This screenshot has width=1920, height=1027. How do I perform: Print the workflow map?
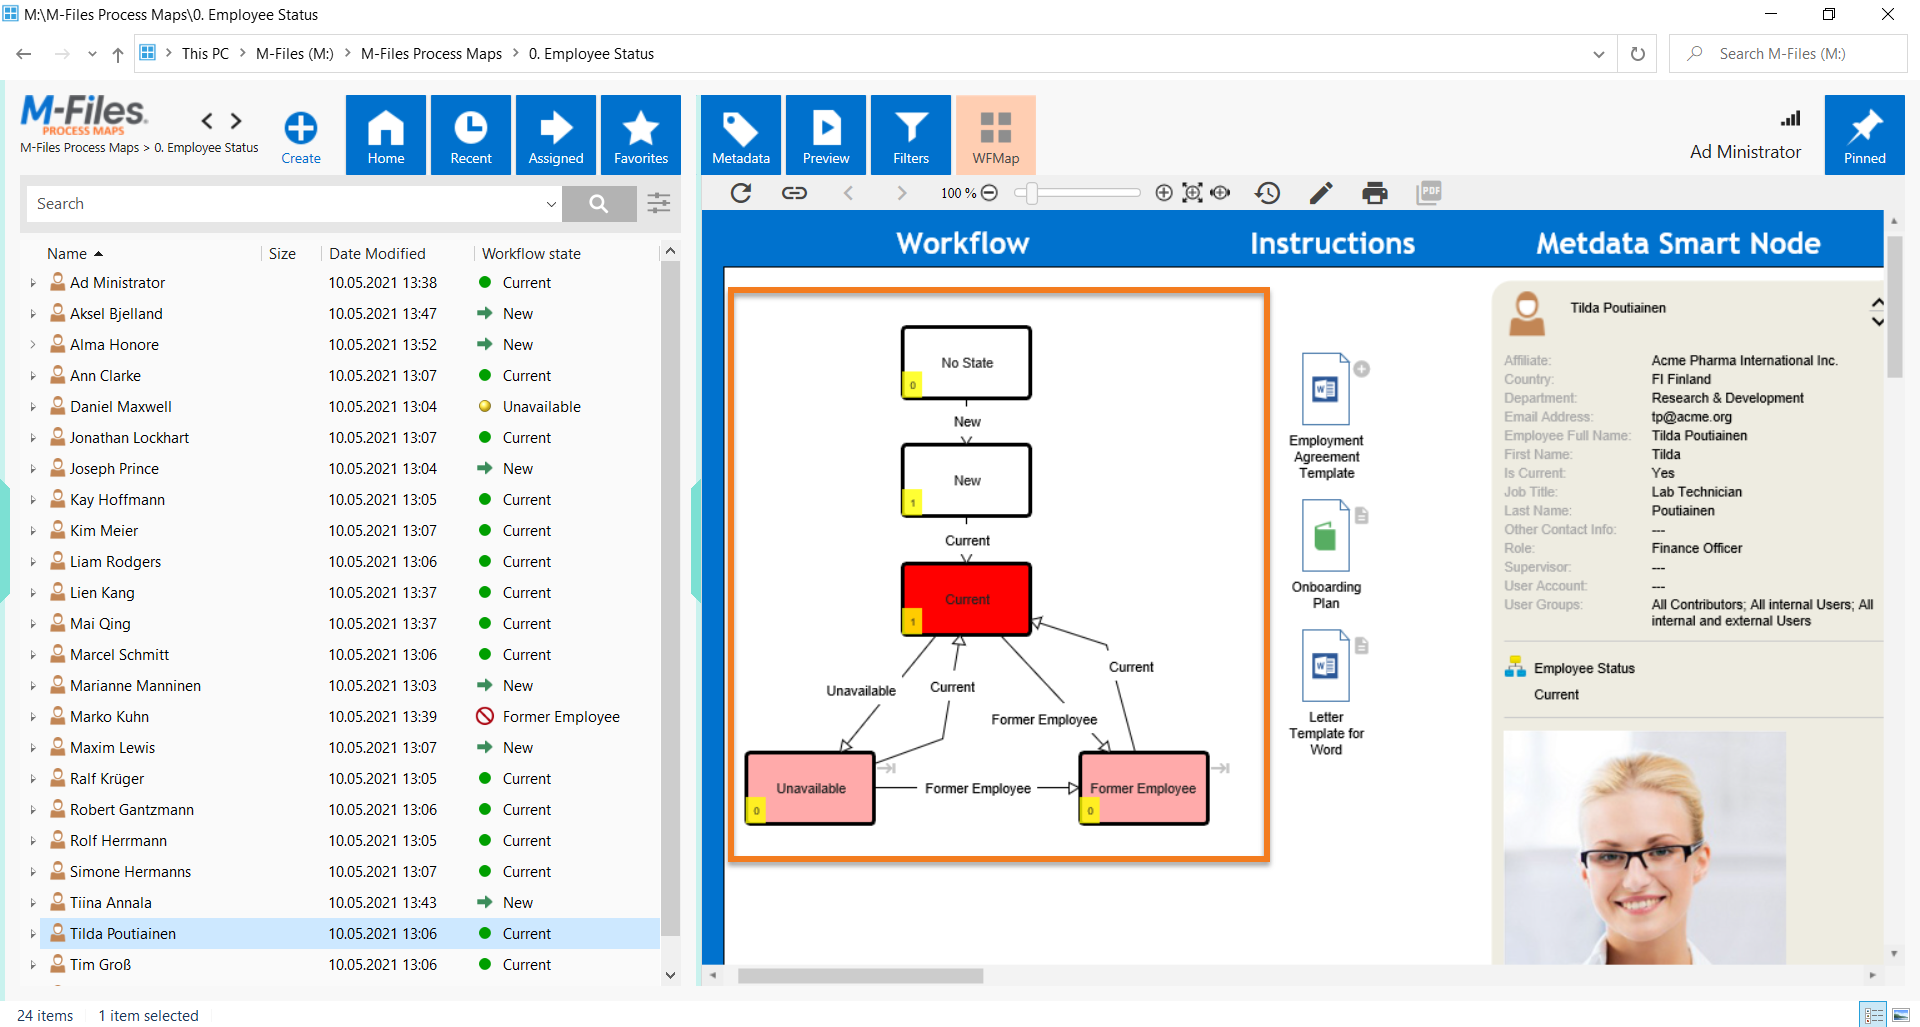click(x=1375, y=193)
